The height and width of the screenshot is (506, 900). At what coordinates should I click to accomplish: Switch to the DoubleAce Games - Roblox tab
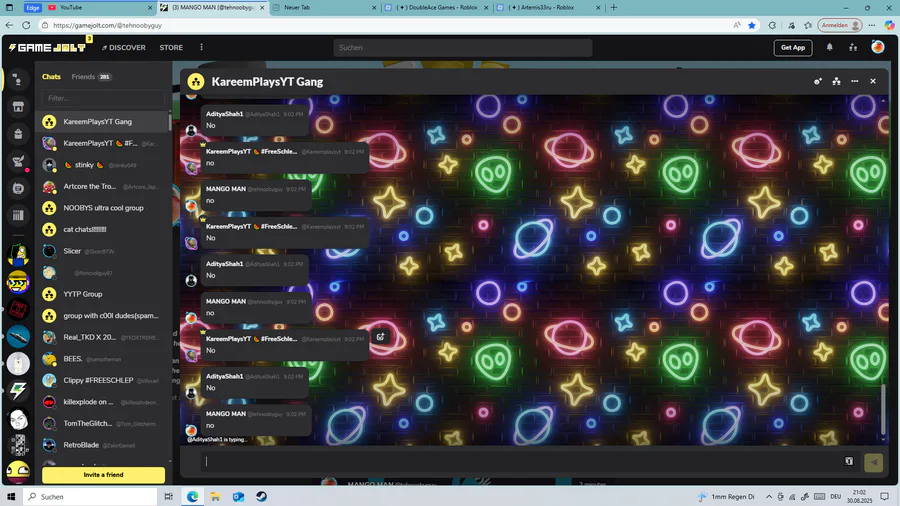coord(436,7)
